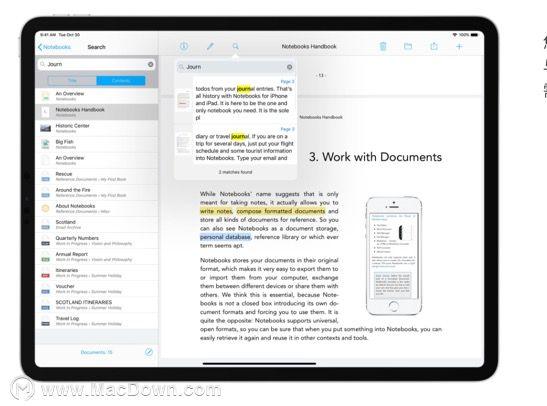Open 'Around the Fire' document

click(97, 192)
